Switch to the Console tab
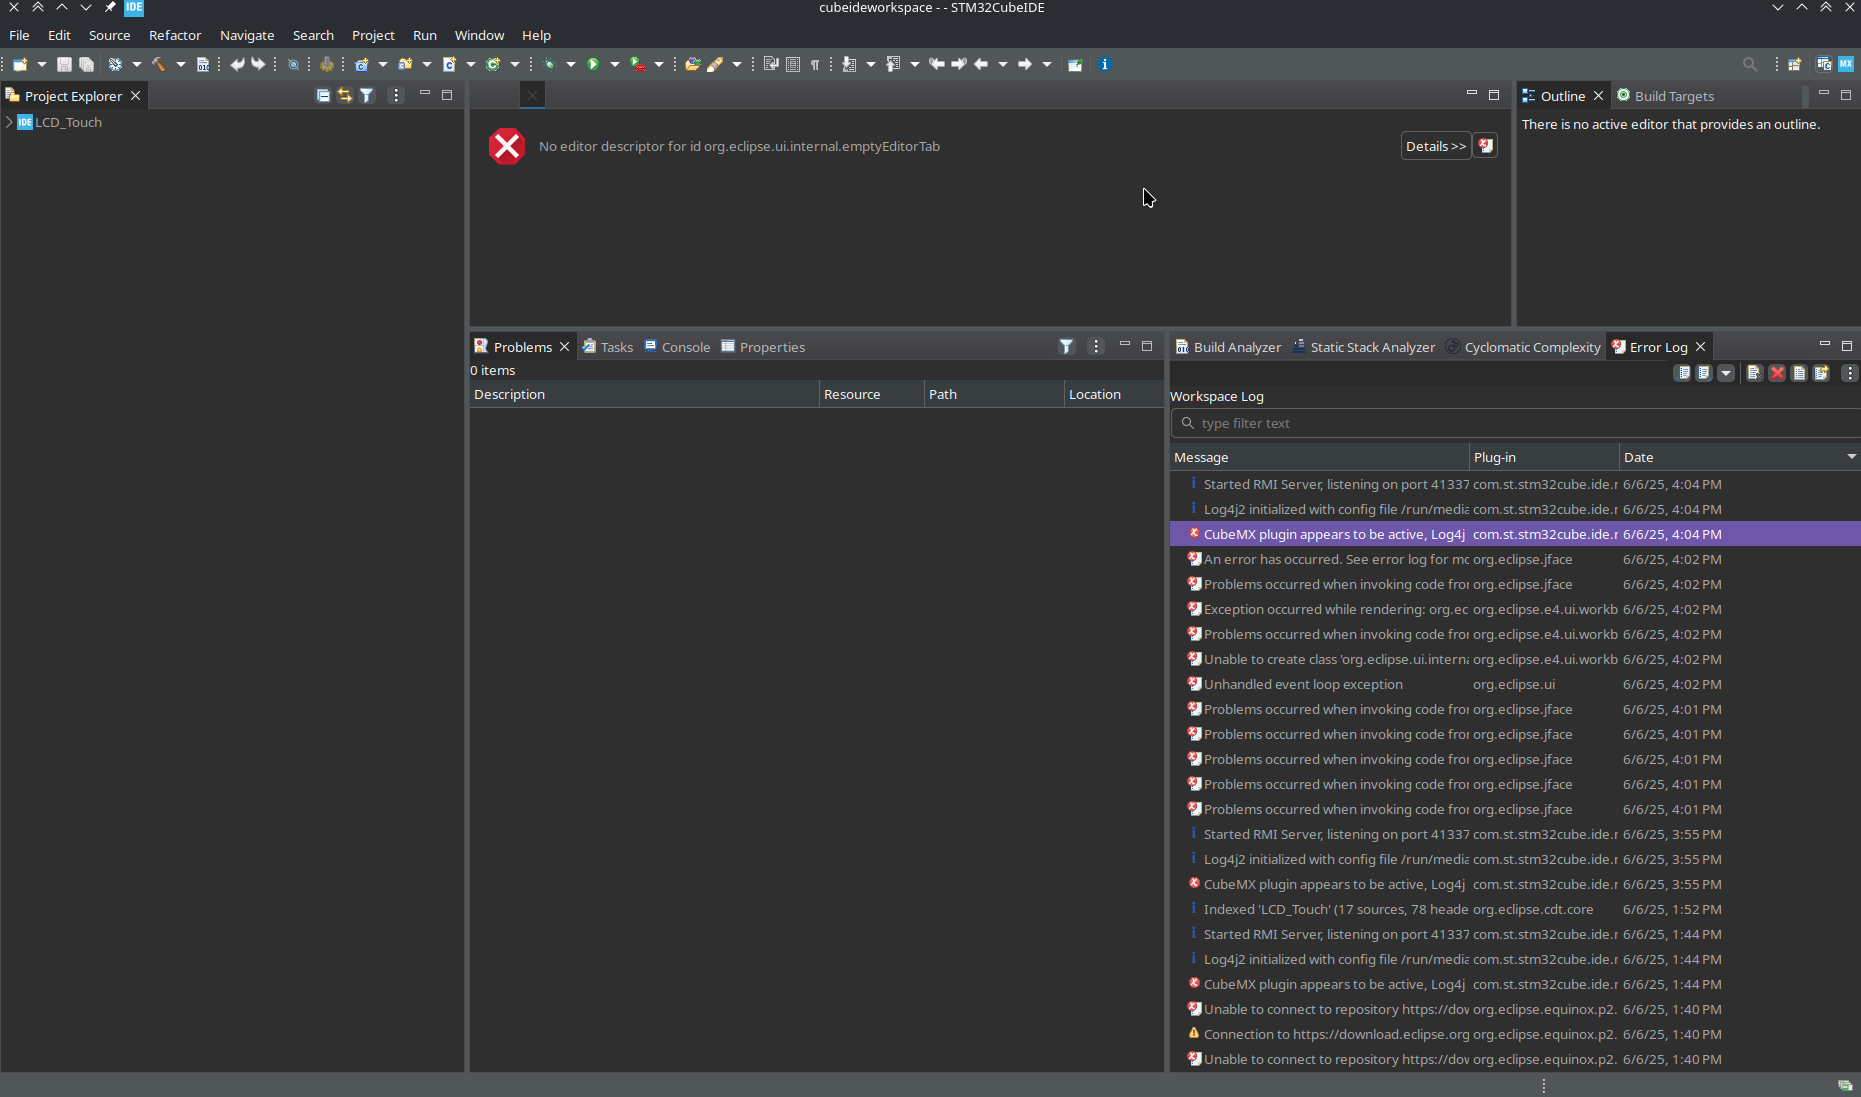The image size is (1861, 1097). (687, 346)
